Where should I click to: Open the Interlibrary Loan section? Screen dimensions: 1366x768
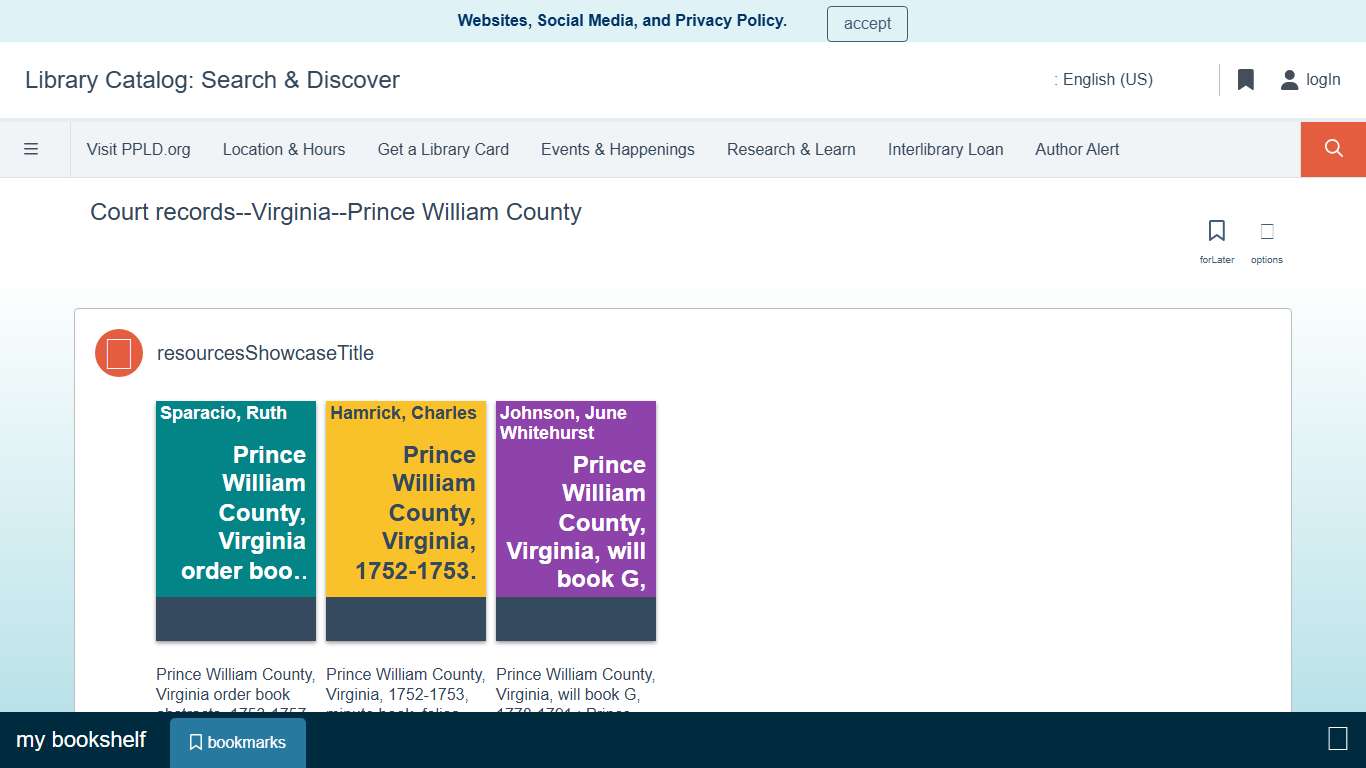click(x=945, y=149)
